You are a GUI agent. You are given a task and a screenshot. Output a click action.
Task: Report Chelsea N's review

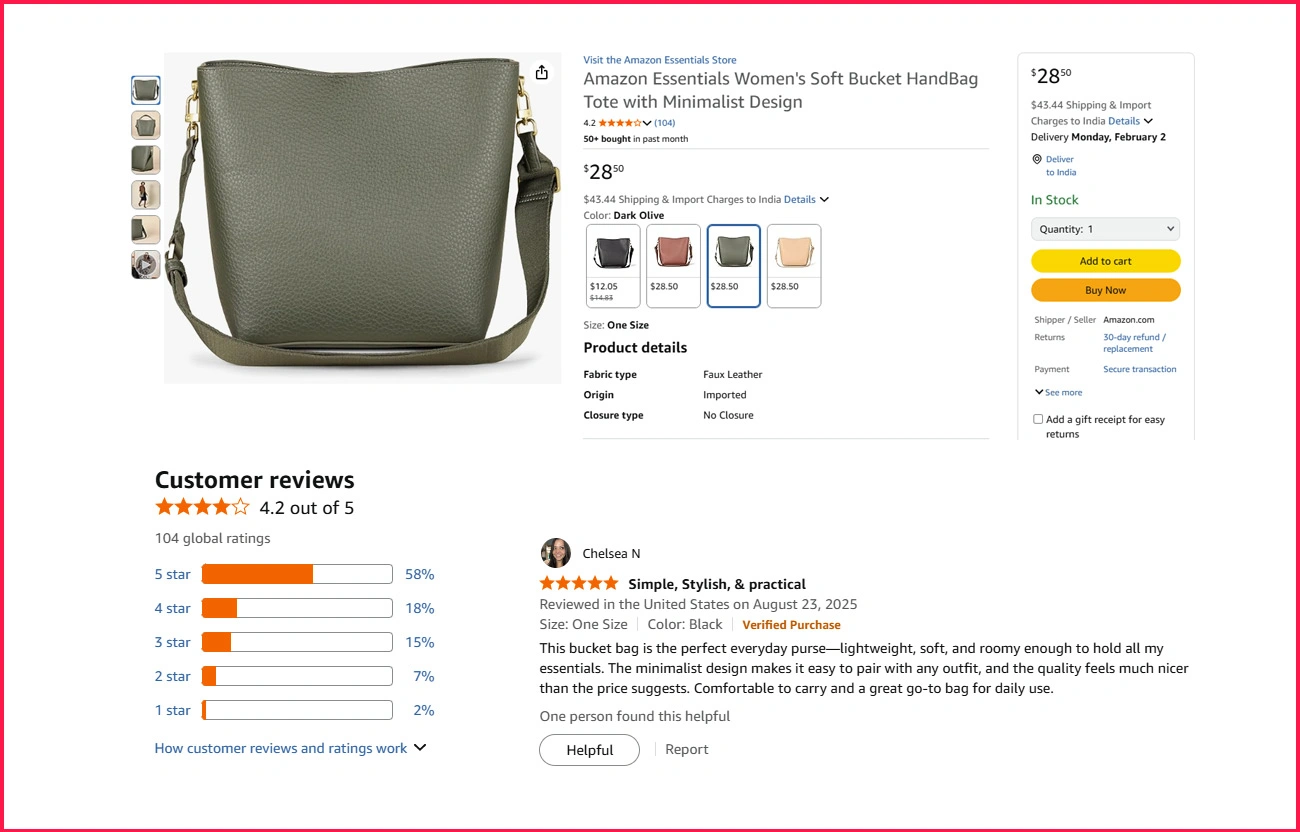click(687, 750)
